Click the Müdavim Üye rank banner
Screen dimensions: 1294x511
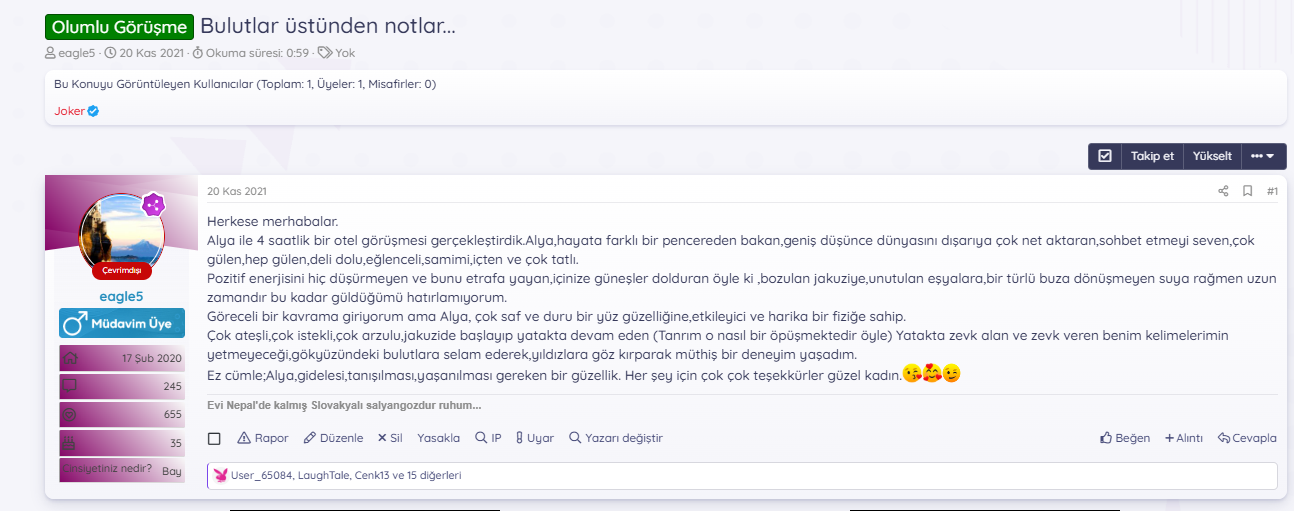122,324
